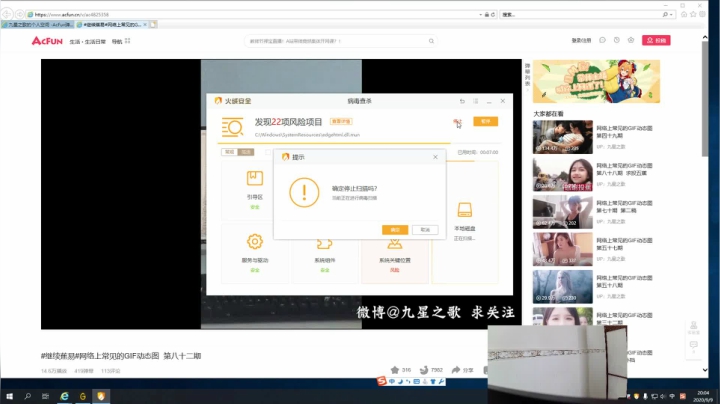Open the Huorong title bar menu icon
The width and height of the screenshot is (720, 404).
pos(476,101)
